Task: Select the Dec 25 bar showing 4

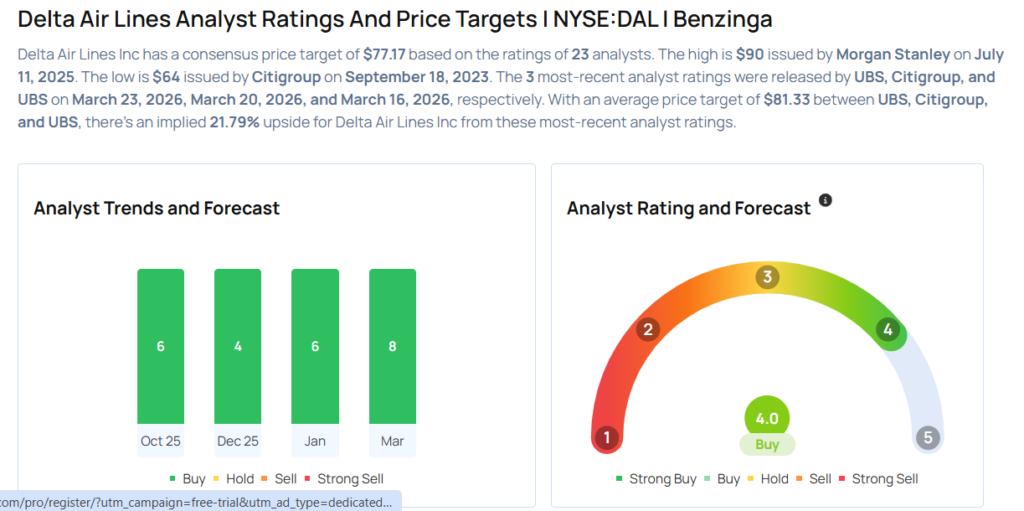Action: pyautogui.click(x=237, y=346)
